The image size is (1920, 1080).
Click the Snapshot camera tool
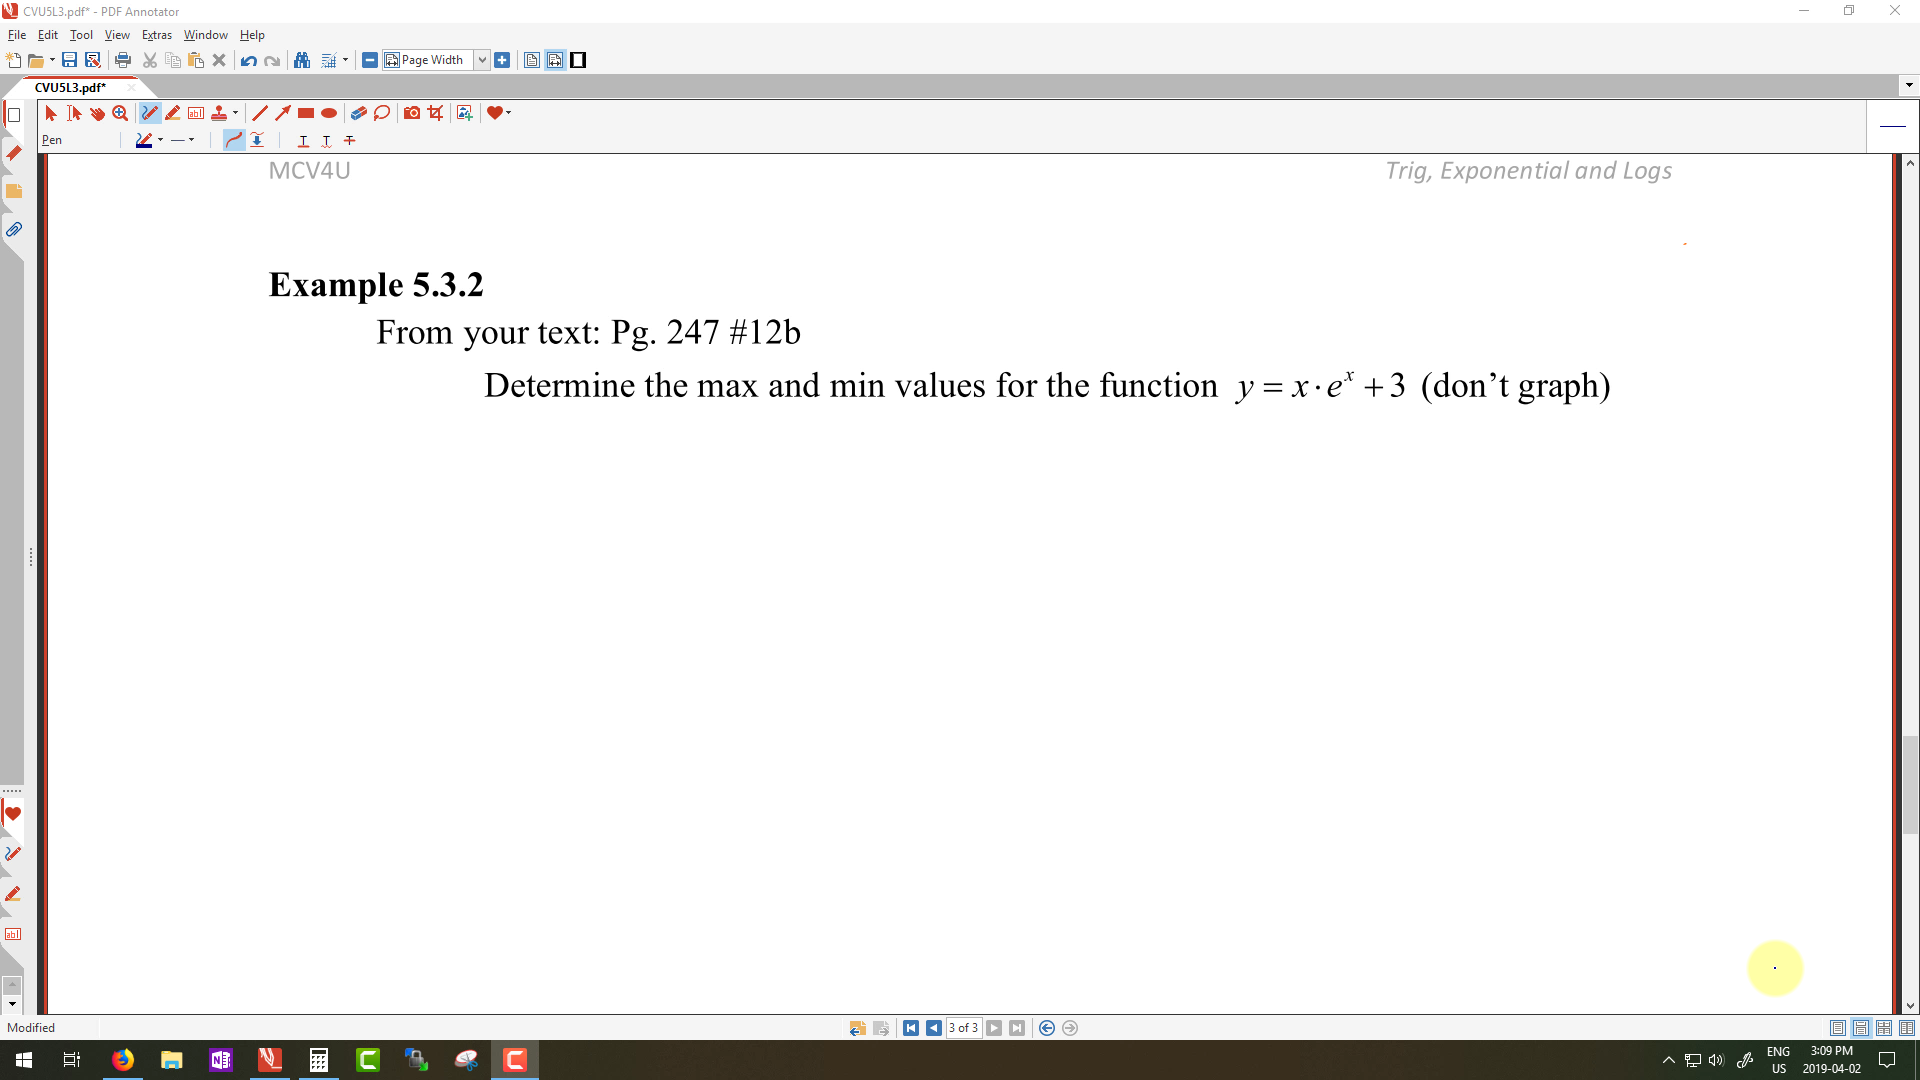point(412,113)
